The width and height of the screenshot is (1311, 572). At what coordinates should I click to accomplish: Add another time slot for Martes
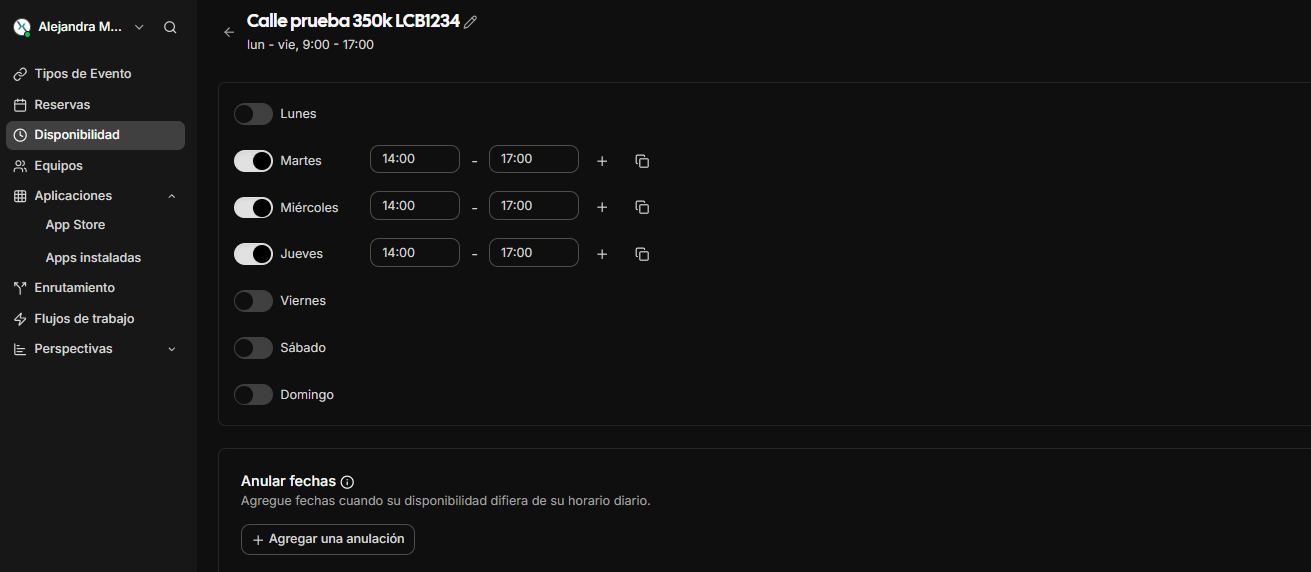(x=602, y=161)
